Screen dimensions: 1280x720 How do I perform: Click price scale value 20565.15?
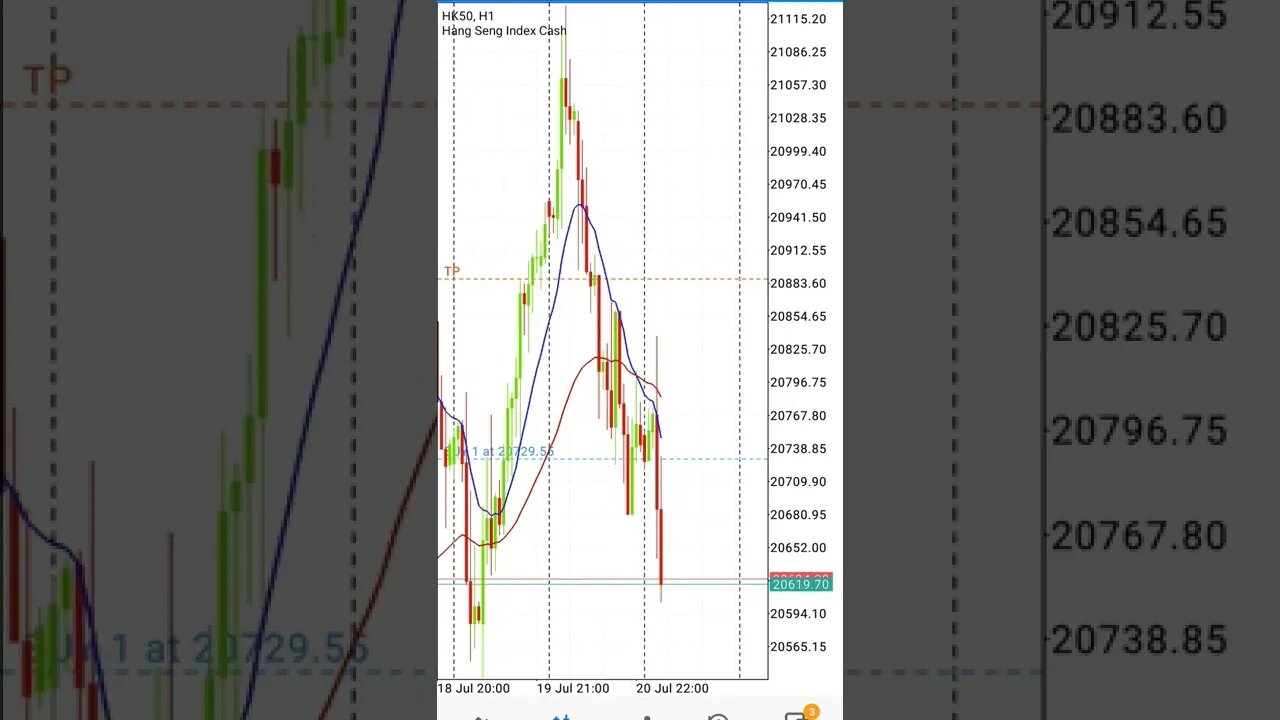(798, 646)
